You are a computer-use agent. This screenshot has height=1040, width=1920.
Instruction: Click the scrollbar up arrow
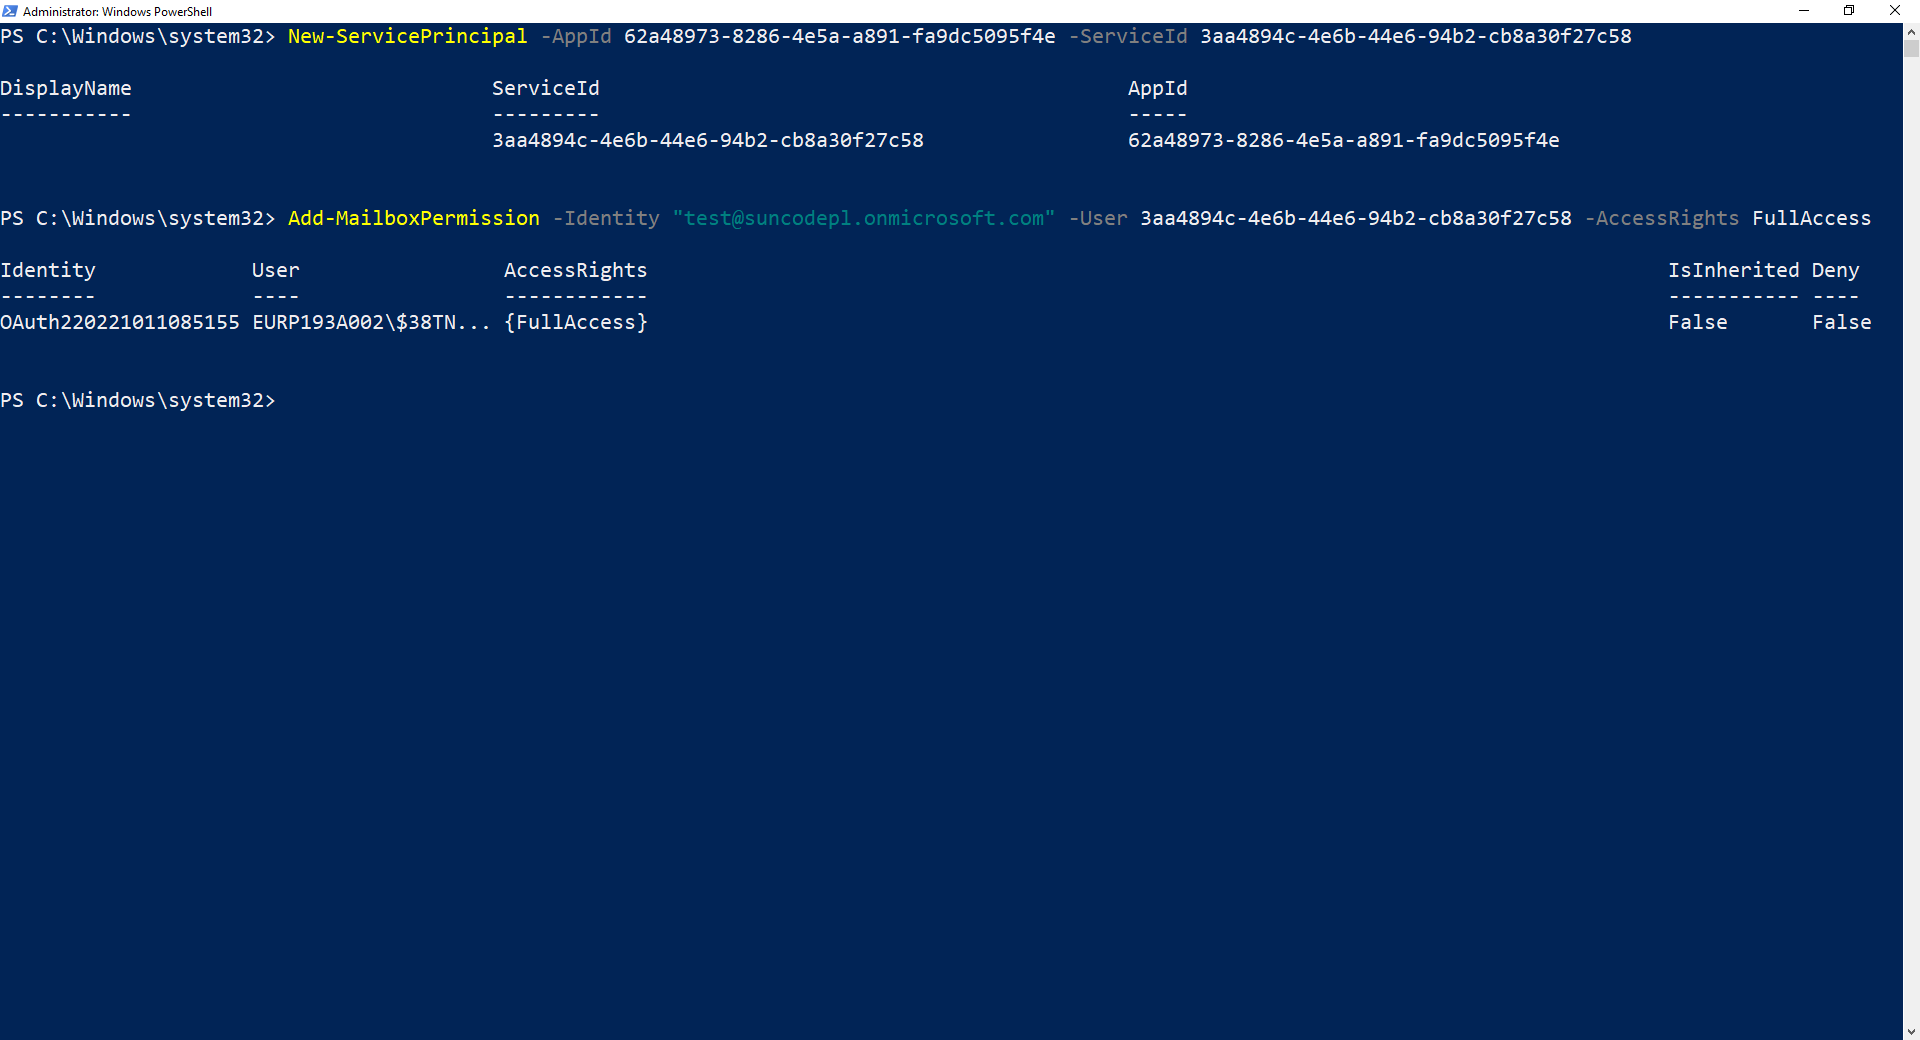(1911, 32)
